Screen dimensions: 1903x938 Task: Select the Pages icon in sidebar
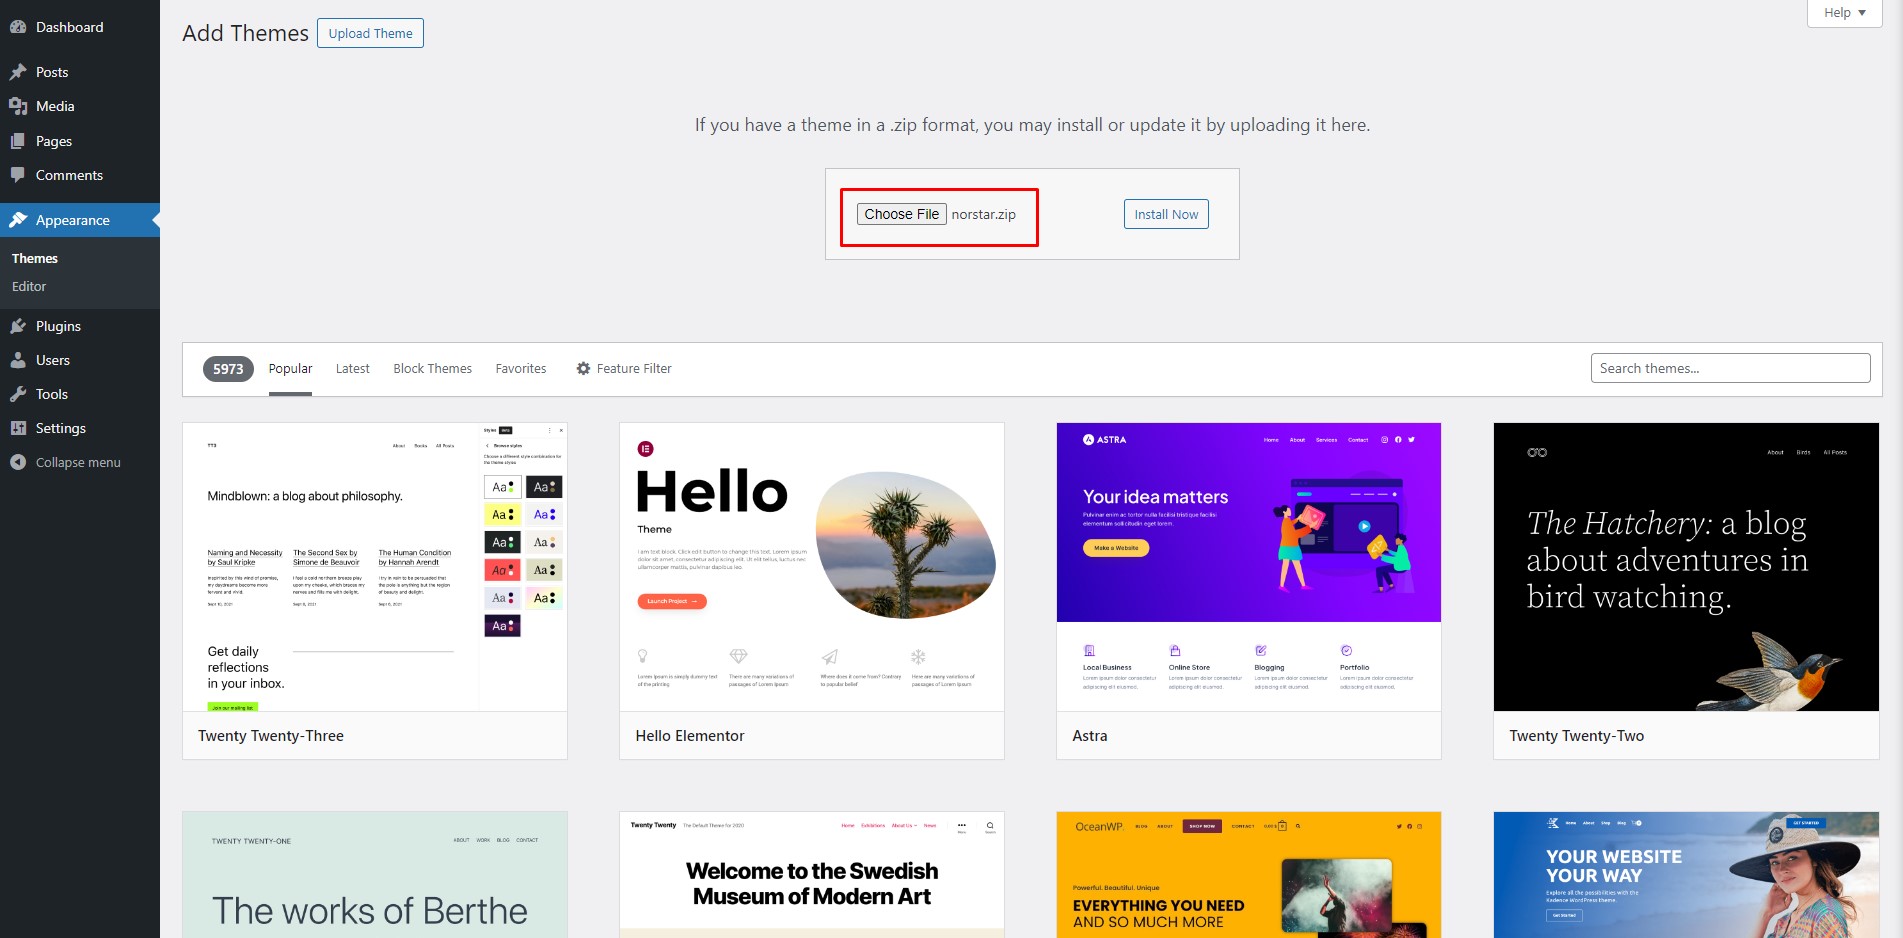[x=18, y=141]
